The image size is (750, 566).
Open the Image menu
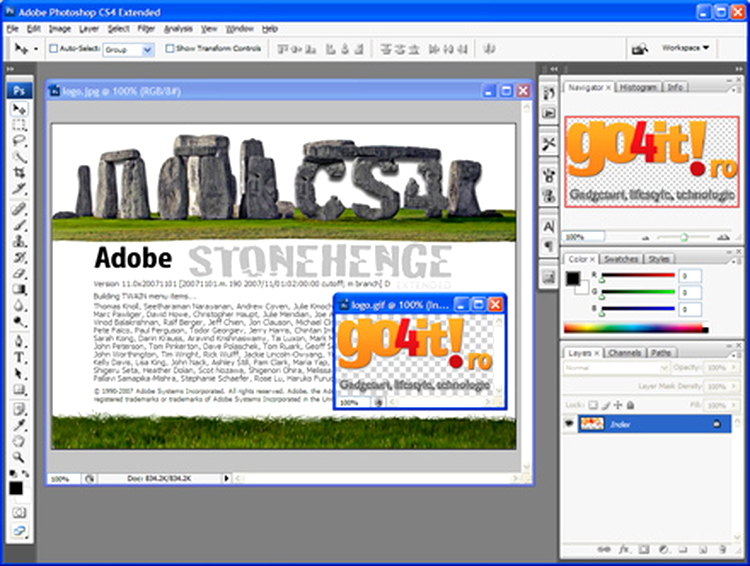pos(60,29)
